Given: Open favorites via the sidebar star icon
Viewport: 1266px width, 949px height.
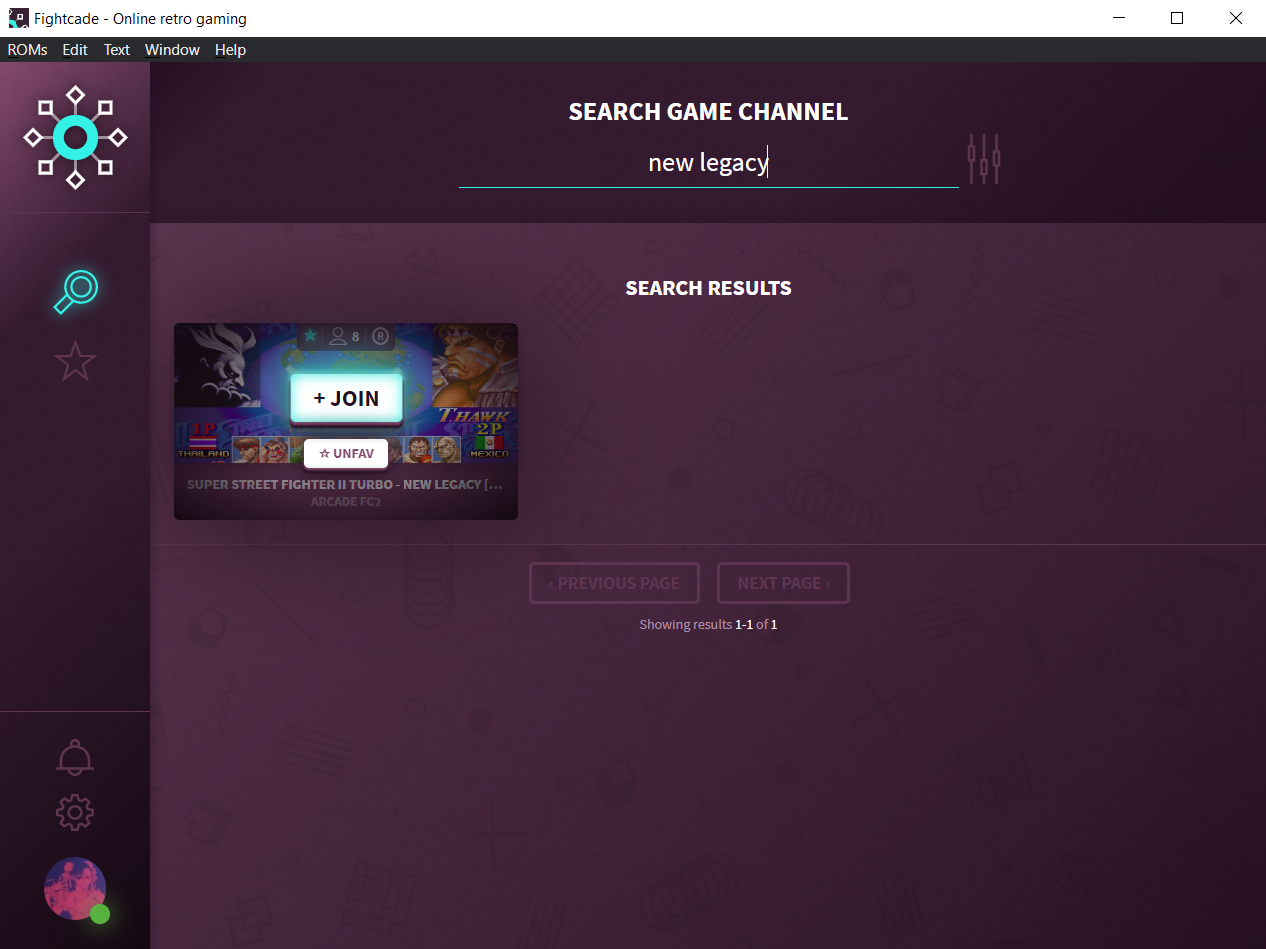Looking at the screenshot, I should point(75,361).
